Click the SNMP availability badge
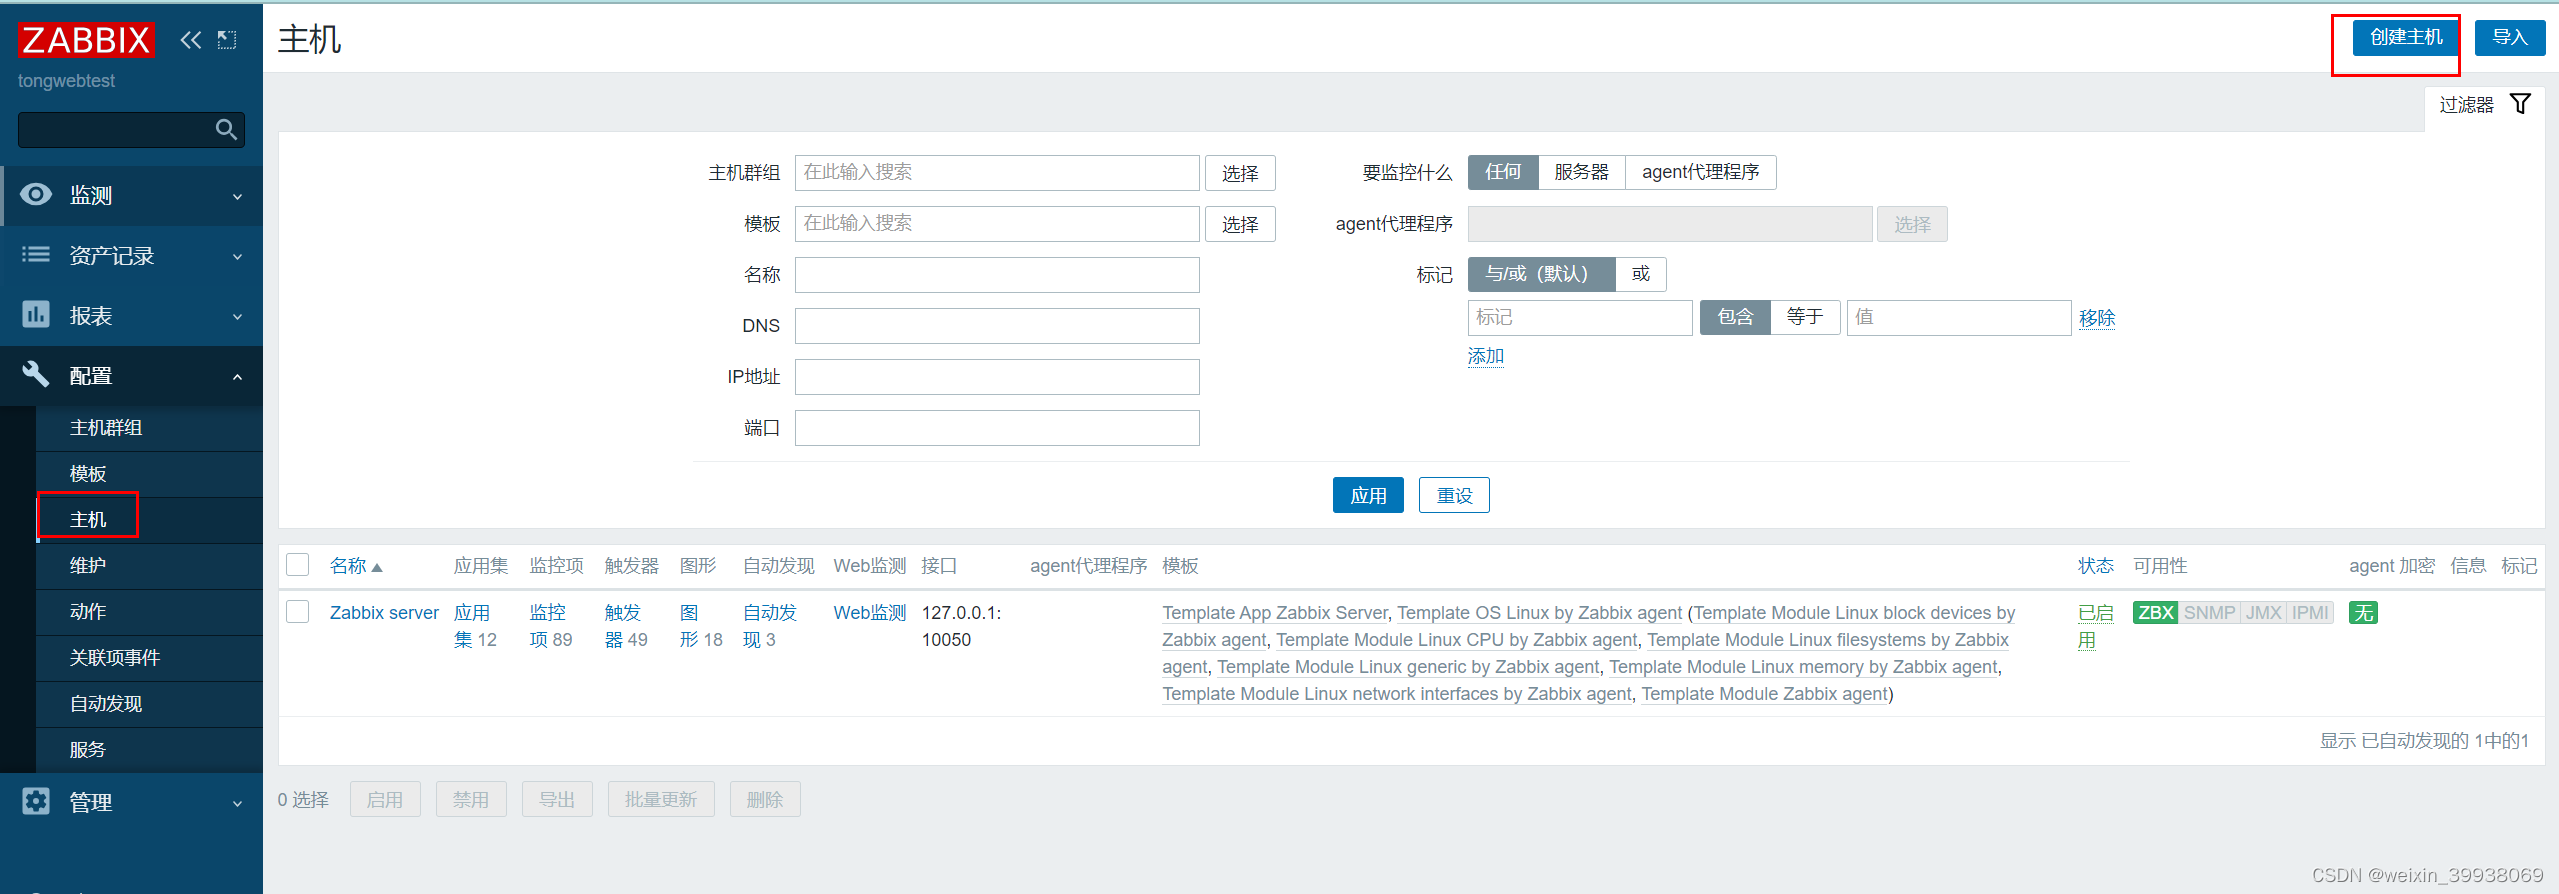Image resolution: width=2559 pixels, height=894 pixels. click(x=2209, y=613)
